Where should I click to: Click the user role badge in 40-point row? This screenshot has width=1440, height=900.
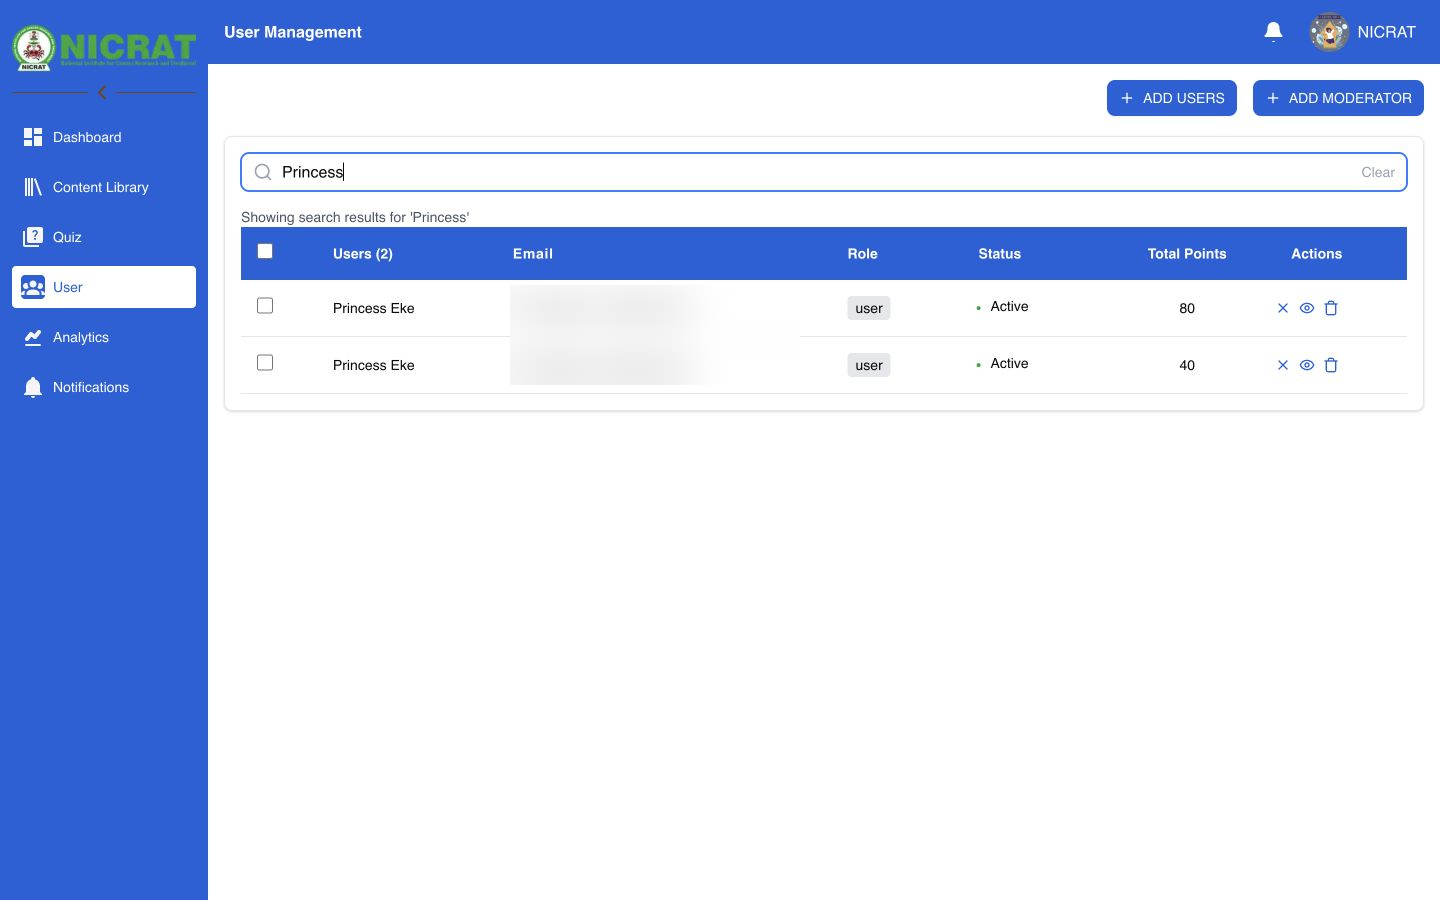pos(869,365)
